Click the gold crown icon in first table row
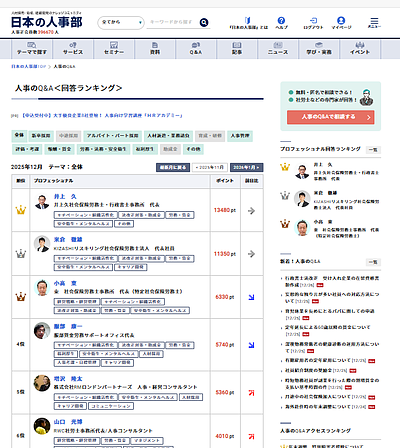Image resolution: width=400 pixels, height=448 pixels. coord(21,210)
